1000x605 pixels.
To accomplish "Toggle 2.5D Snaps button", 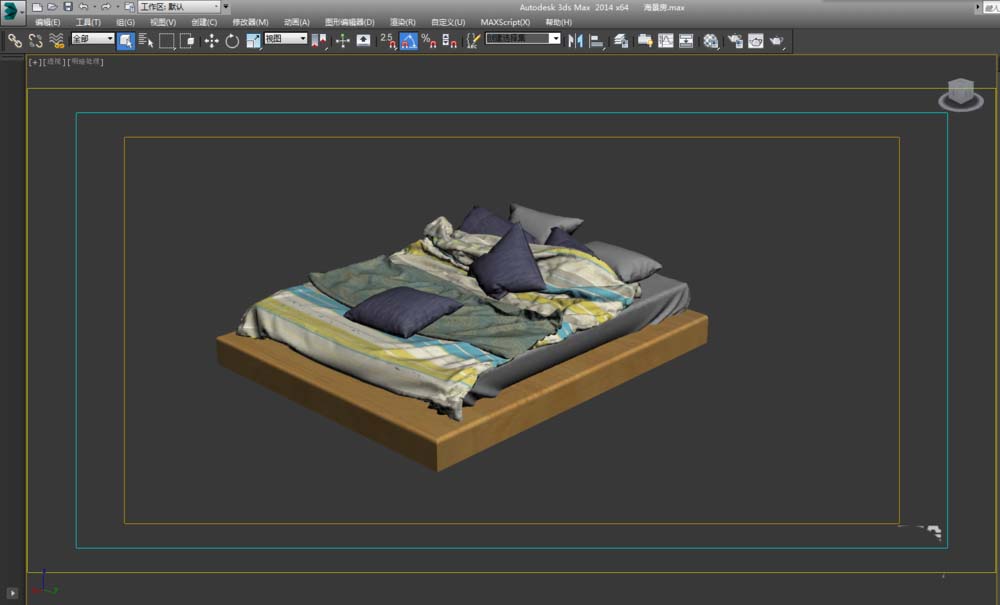I will (x=387, y=40).
